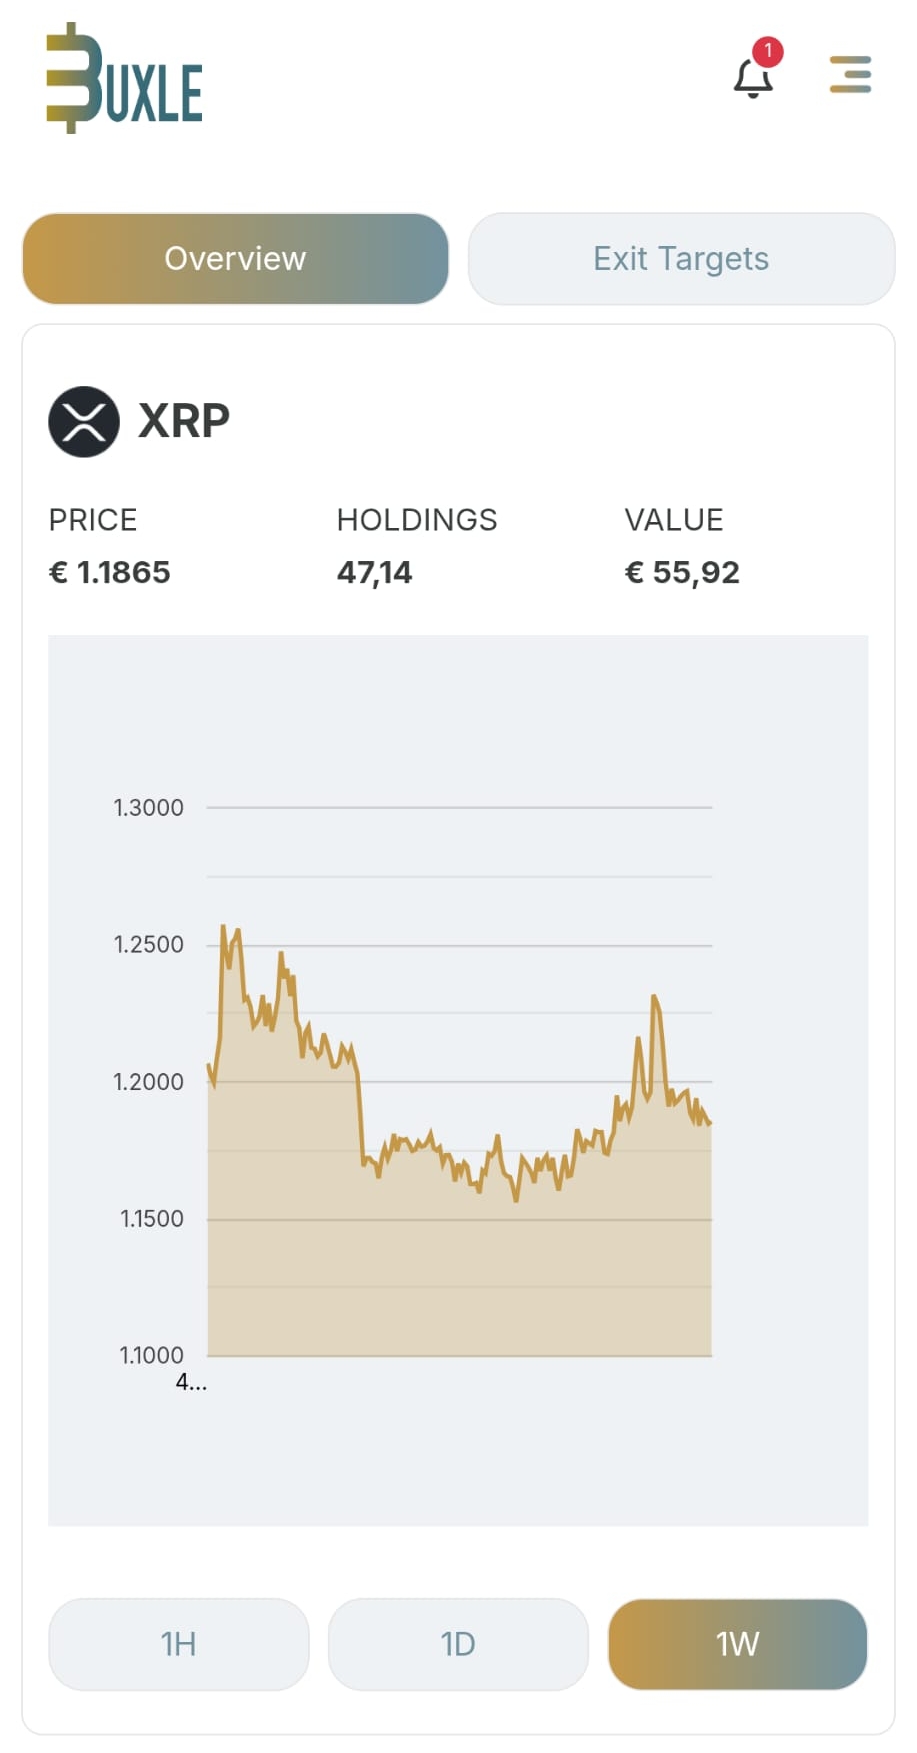Select the 1H chart timeframe
This screenshot has height=1753, width=917.
[x=179, y=1644]
